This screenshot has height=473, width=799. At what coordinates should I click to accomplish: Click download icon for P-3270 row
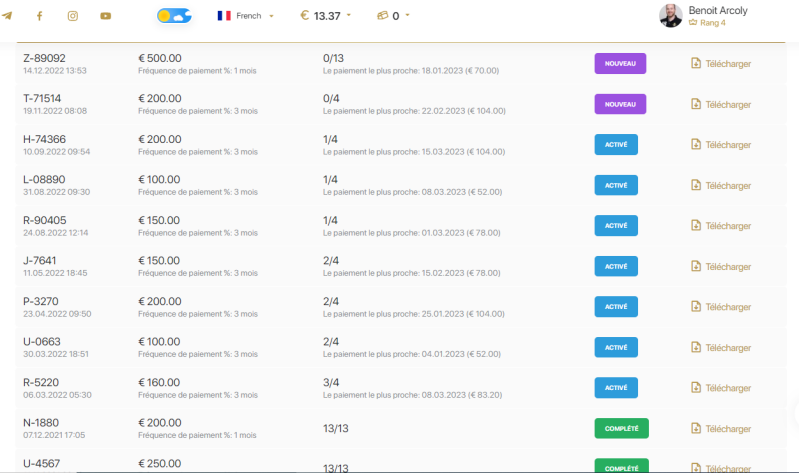pos(696,306)
